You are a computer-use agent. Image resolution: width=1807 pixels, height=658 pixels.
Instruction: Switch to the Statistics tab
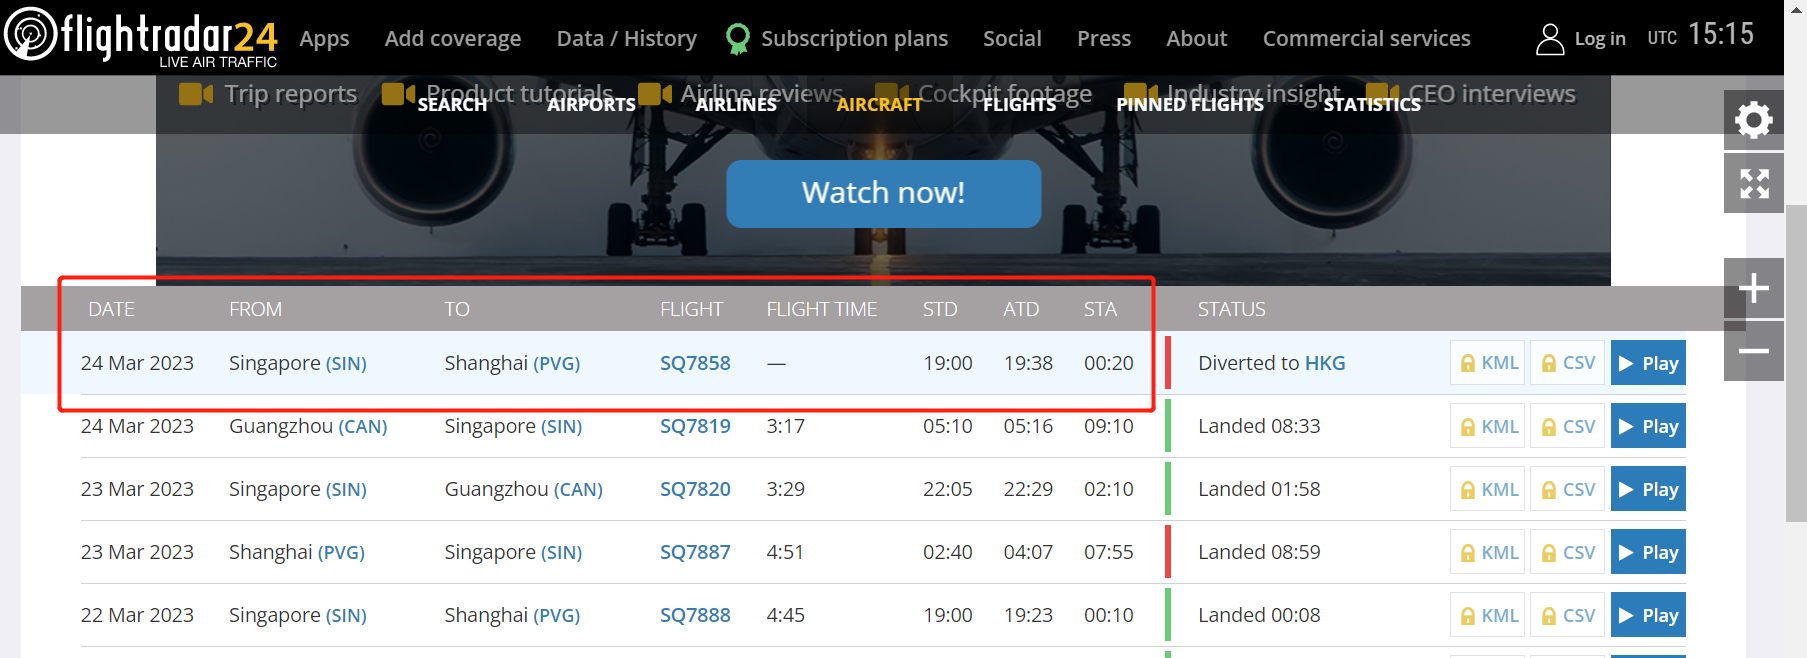click(1371, 105)
